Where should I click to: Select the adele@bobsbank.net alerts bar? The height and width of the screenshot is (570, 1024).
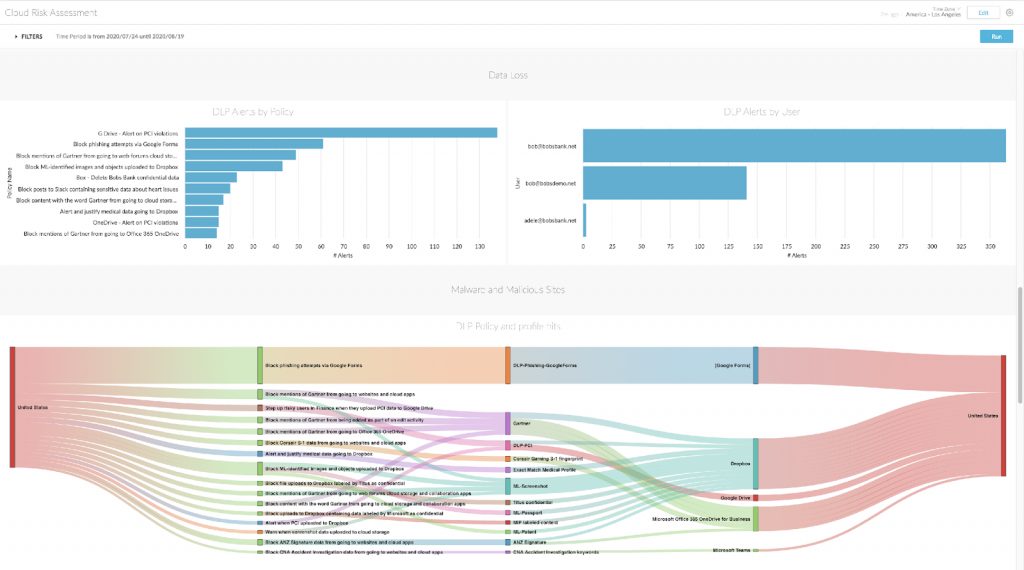(x=584, y=220)
